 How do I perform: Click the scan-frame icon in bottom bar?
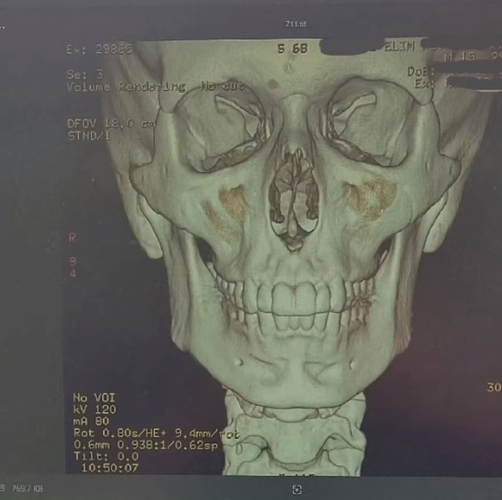tap(297, 489)
